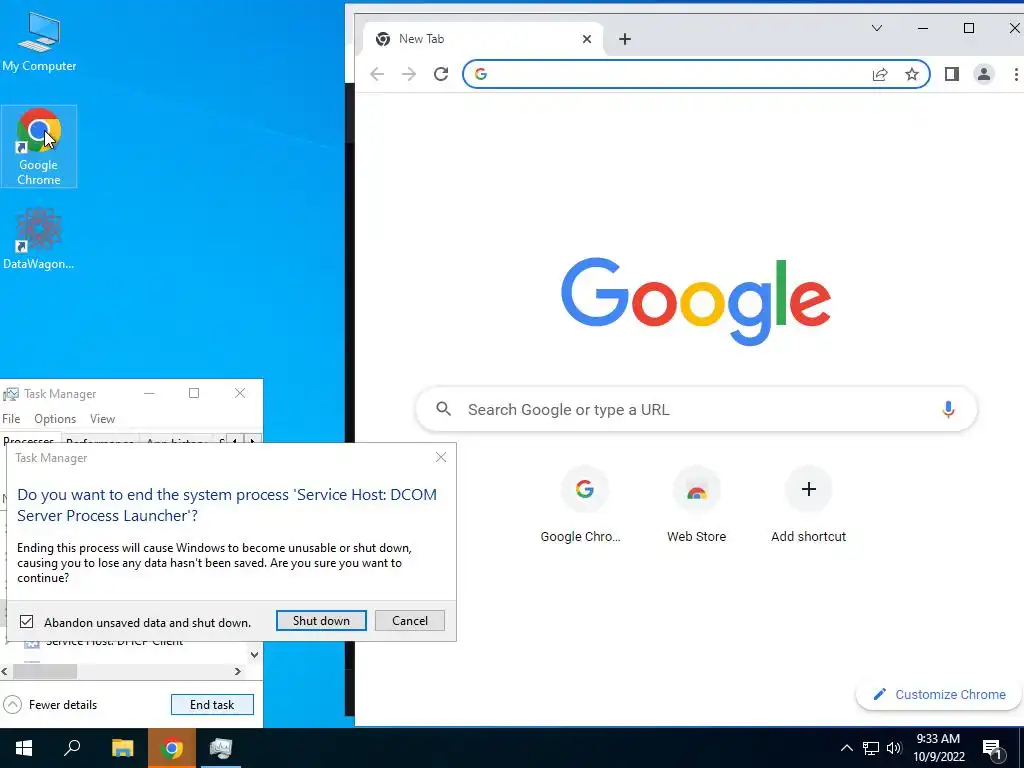Screen dimensions: 1024x768
Task: Open Windows Start menu
Action: [x=24, y=748]
